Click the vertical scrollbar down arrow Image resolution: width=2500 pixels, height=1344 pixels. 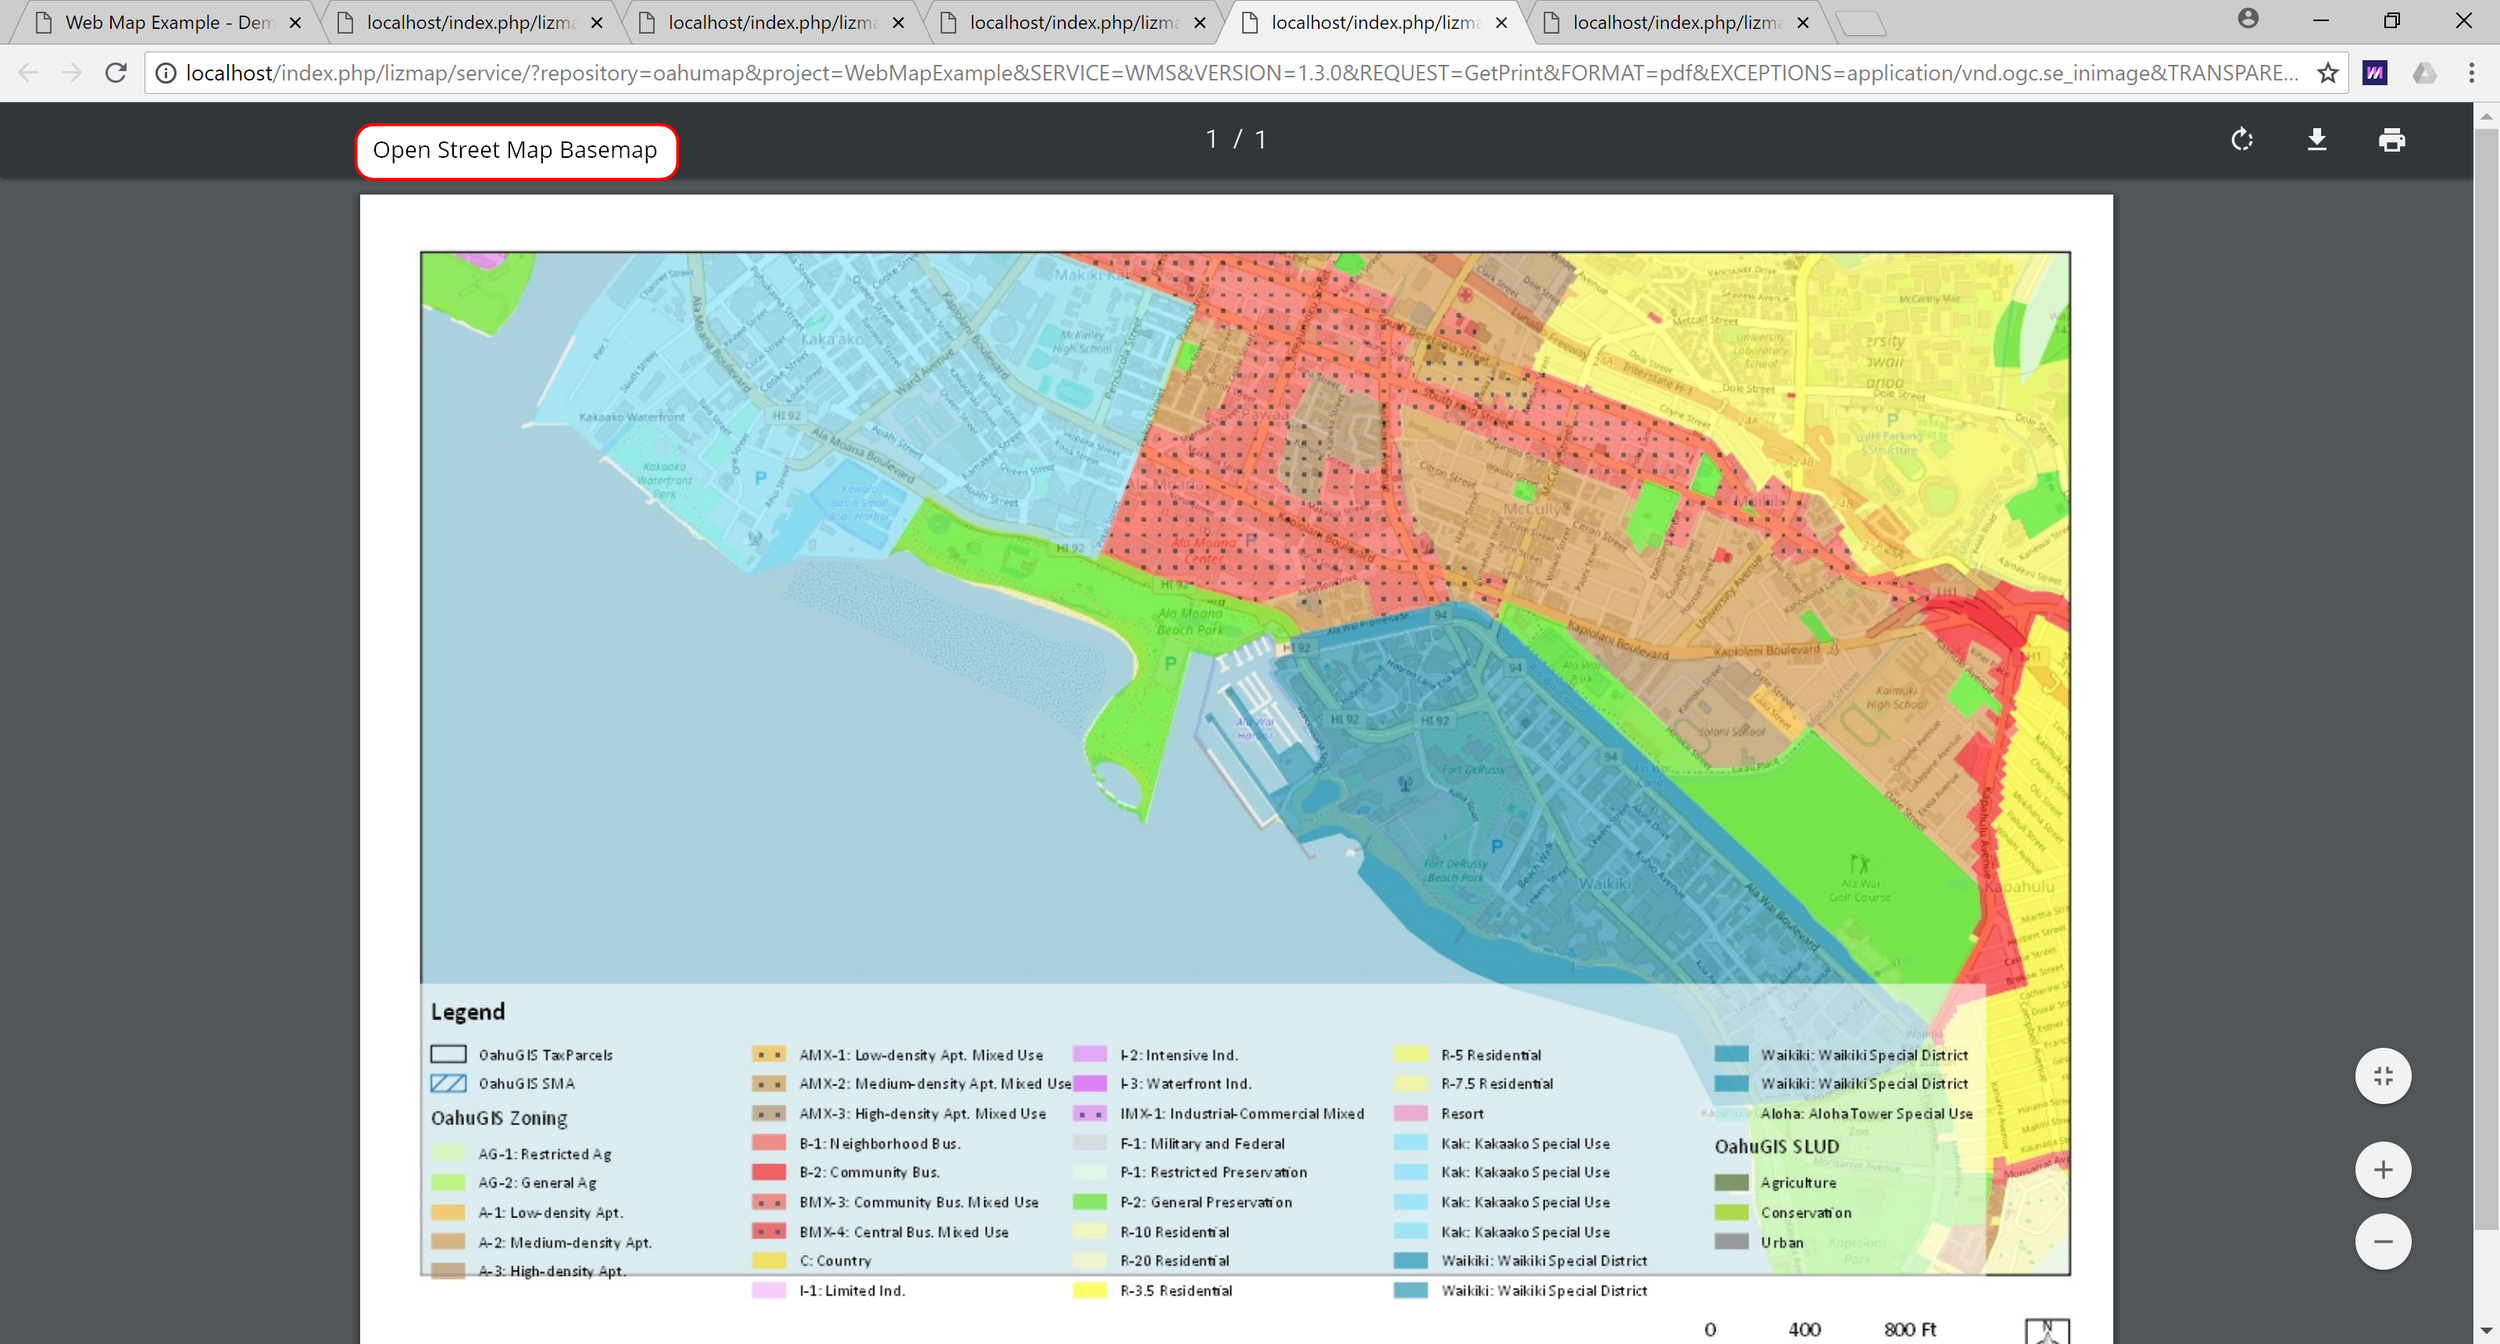pos(2486,1331)
